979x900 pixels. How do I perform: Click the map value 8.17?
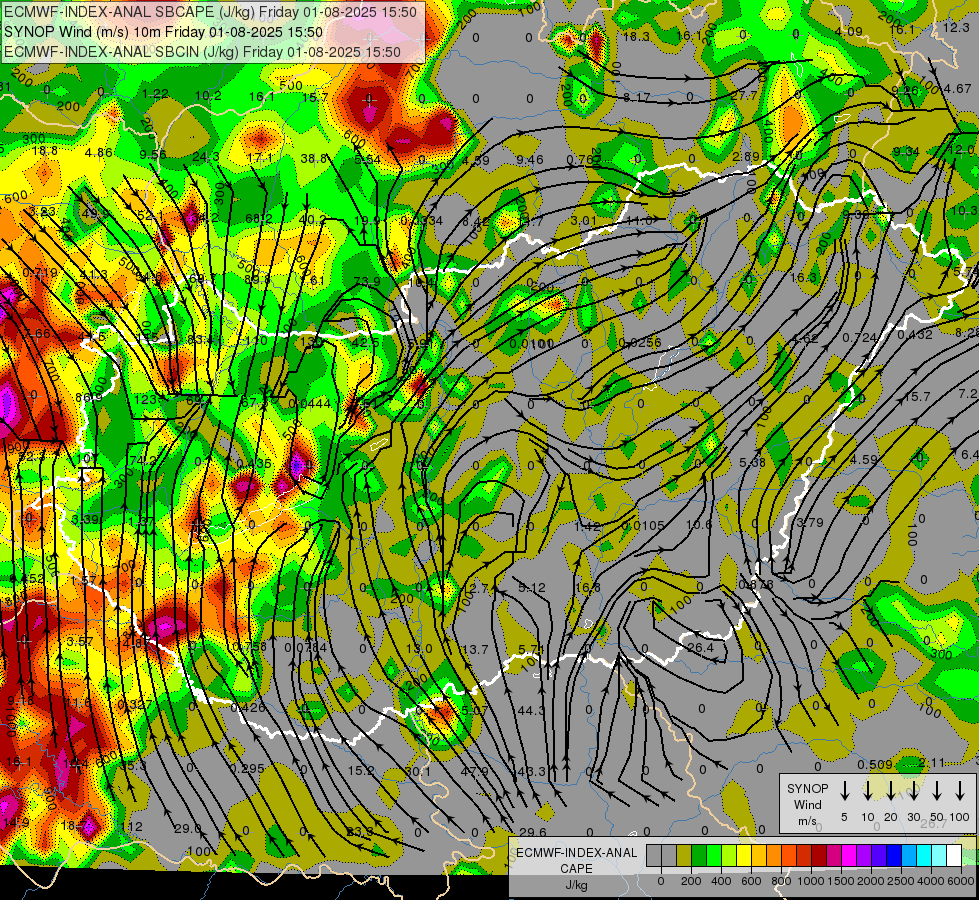(636, 97)
